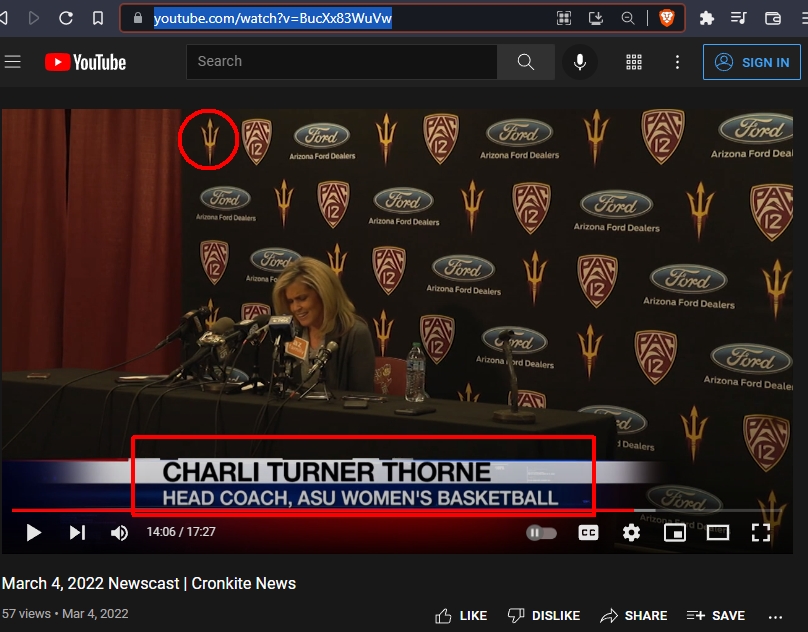This screenshot has width=808, height=632.
Task: Like the video
Action: pyautogui.click(x=461, y=616)
